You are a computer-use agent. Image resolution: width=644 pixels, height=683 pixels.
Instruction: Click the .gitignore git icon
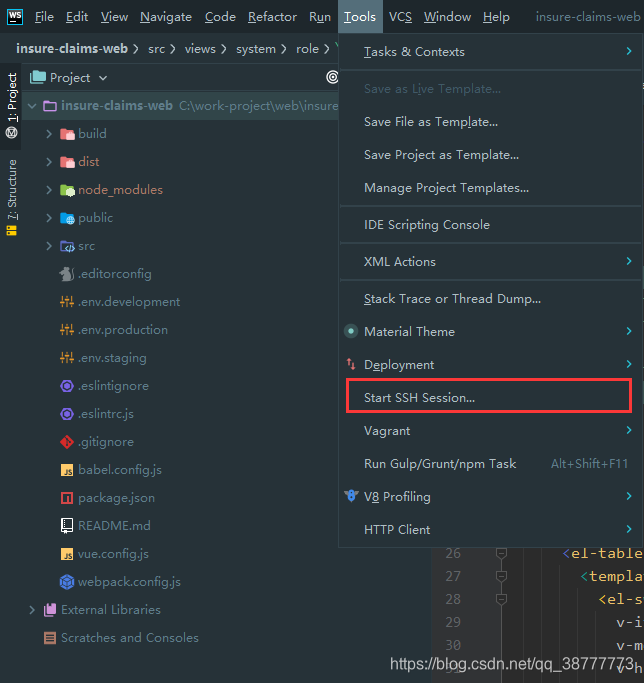(67, 442)
